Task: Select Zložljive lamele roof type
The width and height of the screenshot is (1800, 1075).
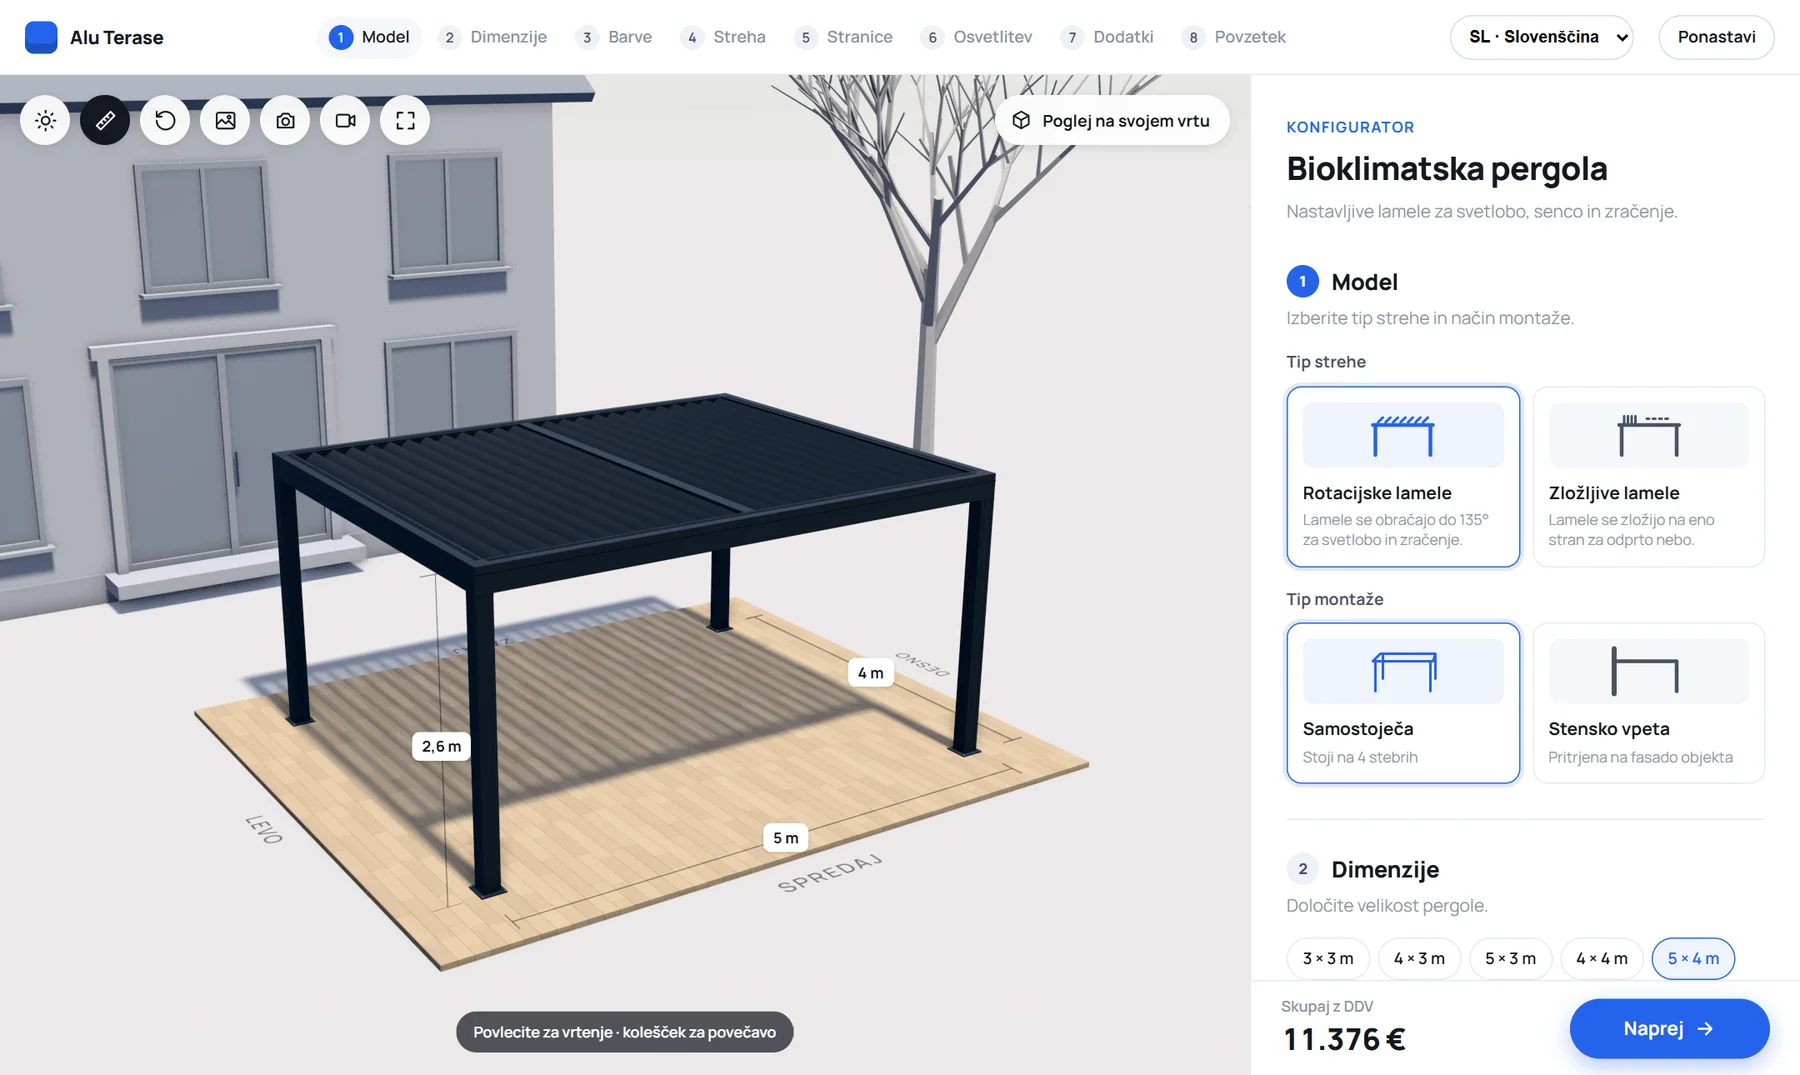Action: point(1648,477)
